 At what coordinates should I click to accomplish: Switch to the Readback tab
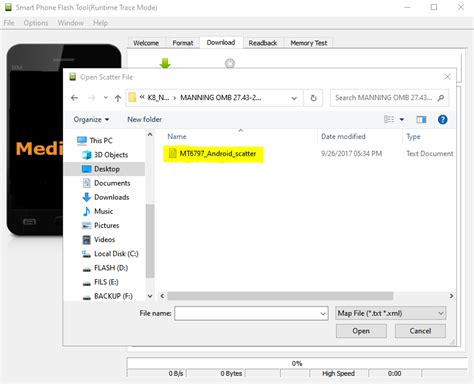pos(263,43)
